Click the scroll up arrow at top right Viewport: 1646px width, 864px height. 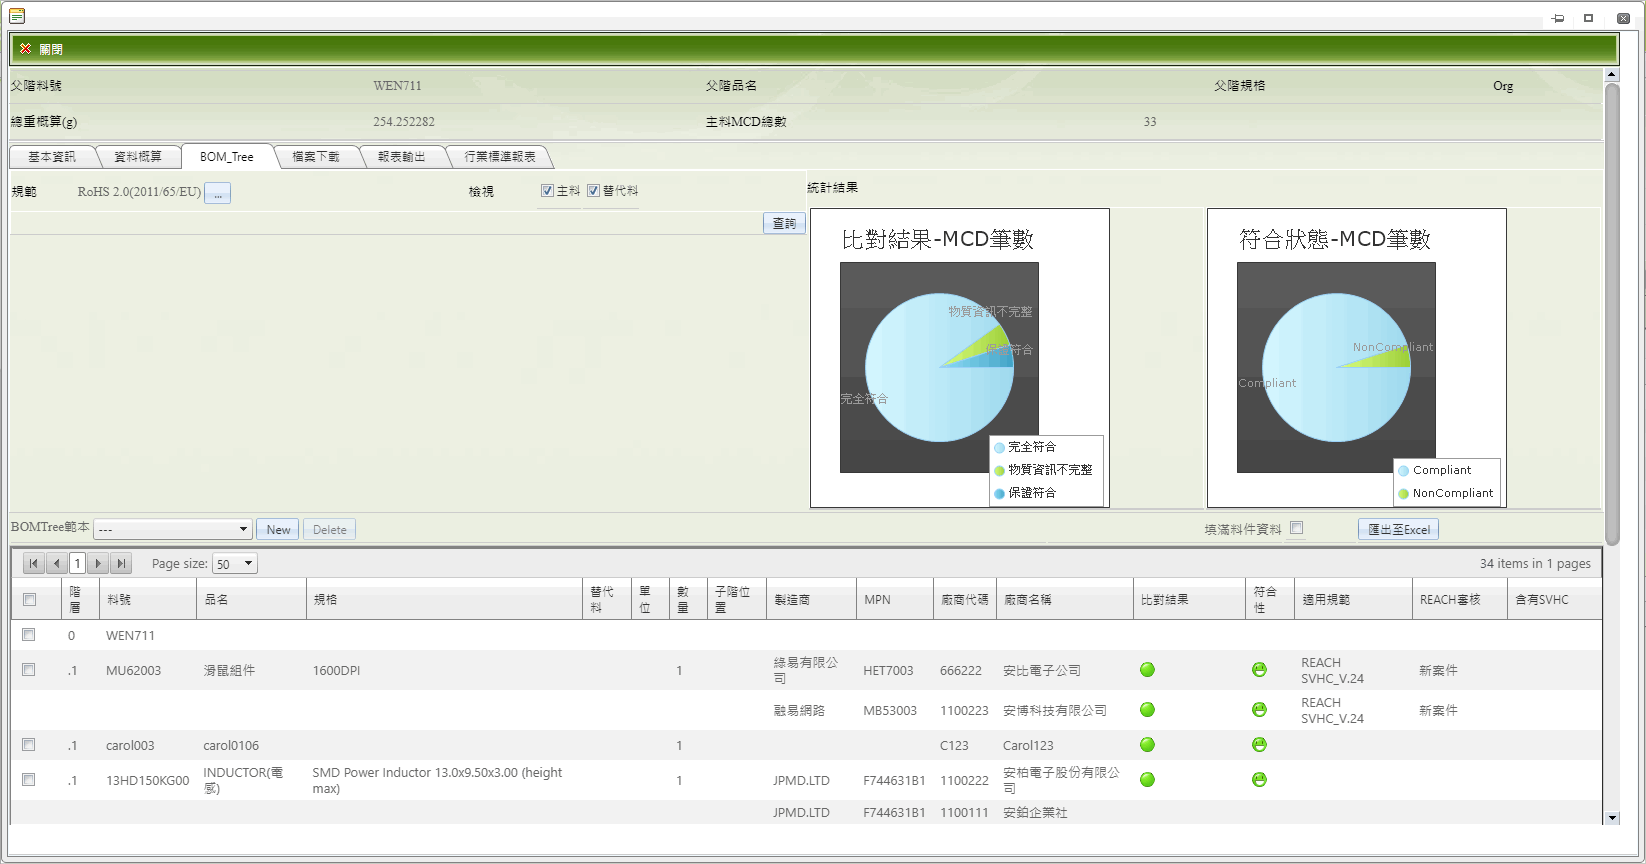[x=1611, y=75]
